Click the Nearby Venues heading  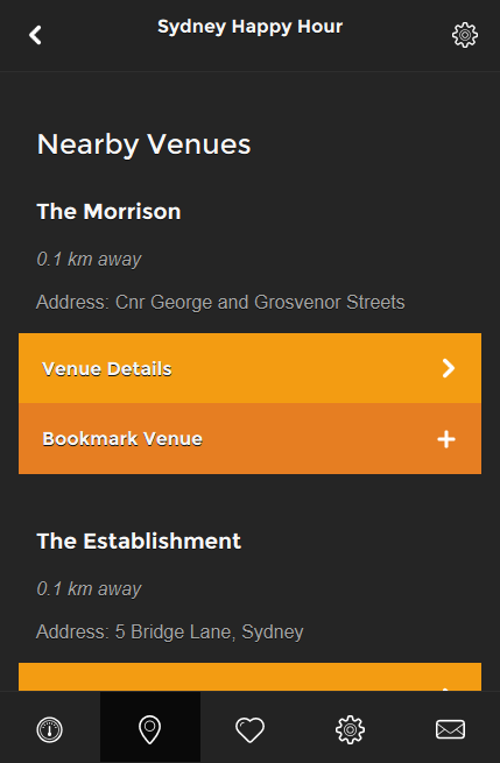coord(144,145)
